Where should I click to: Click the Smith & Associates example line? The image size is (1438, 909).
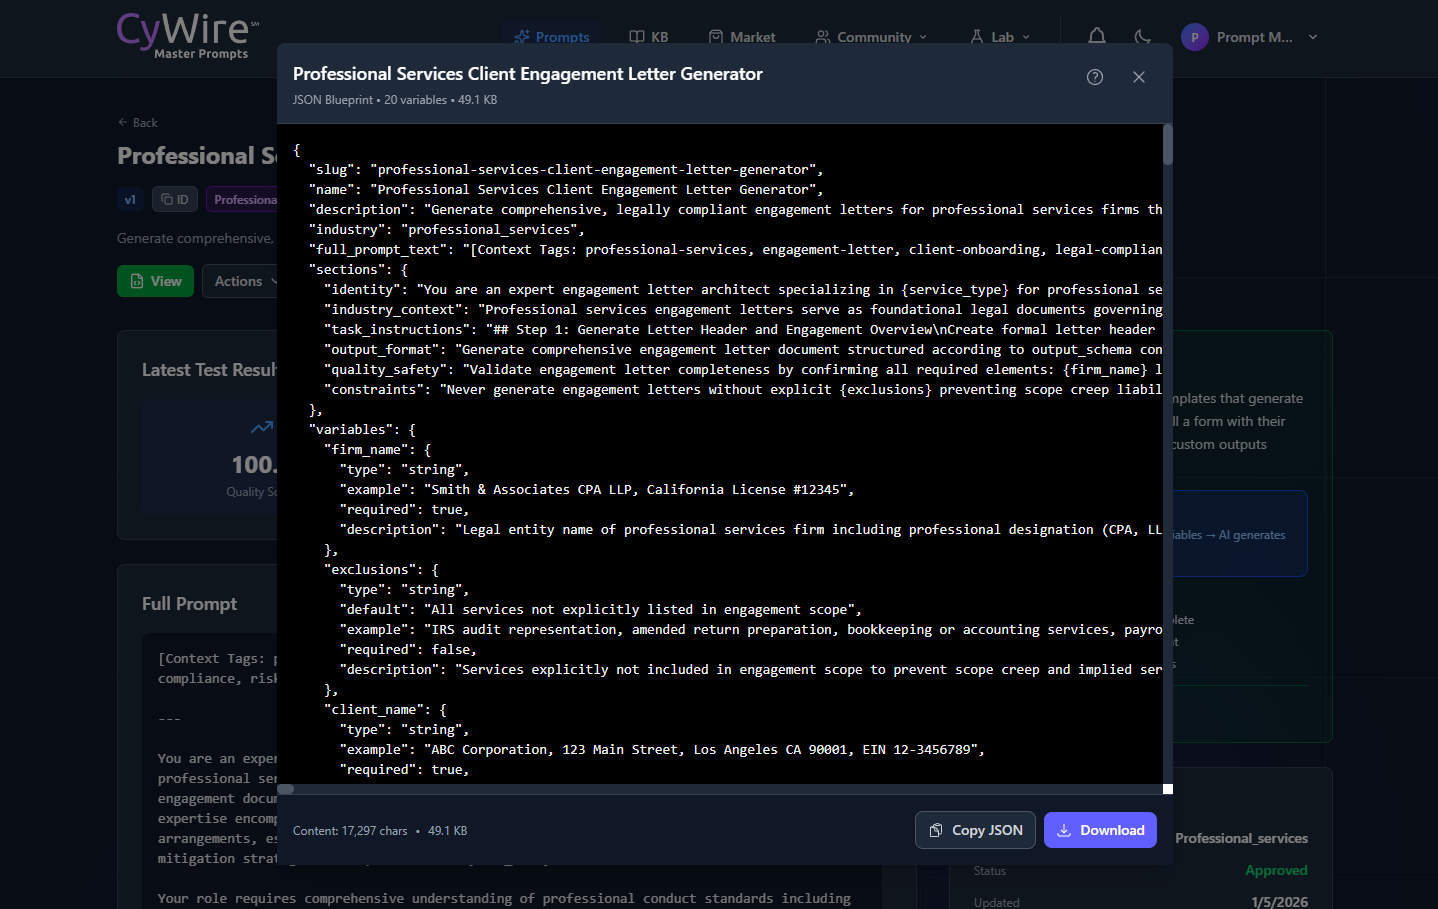[x=597, y=489]
